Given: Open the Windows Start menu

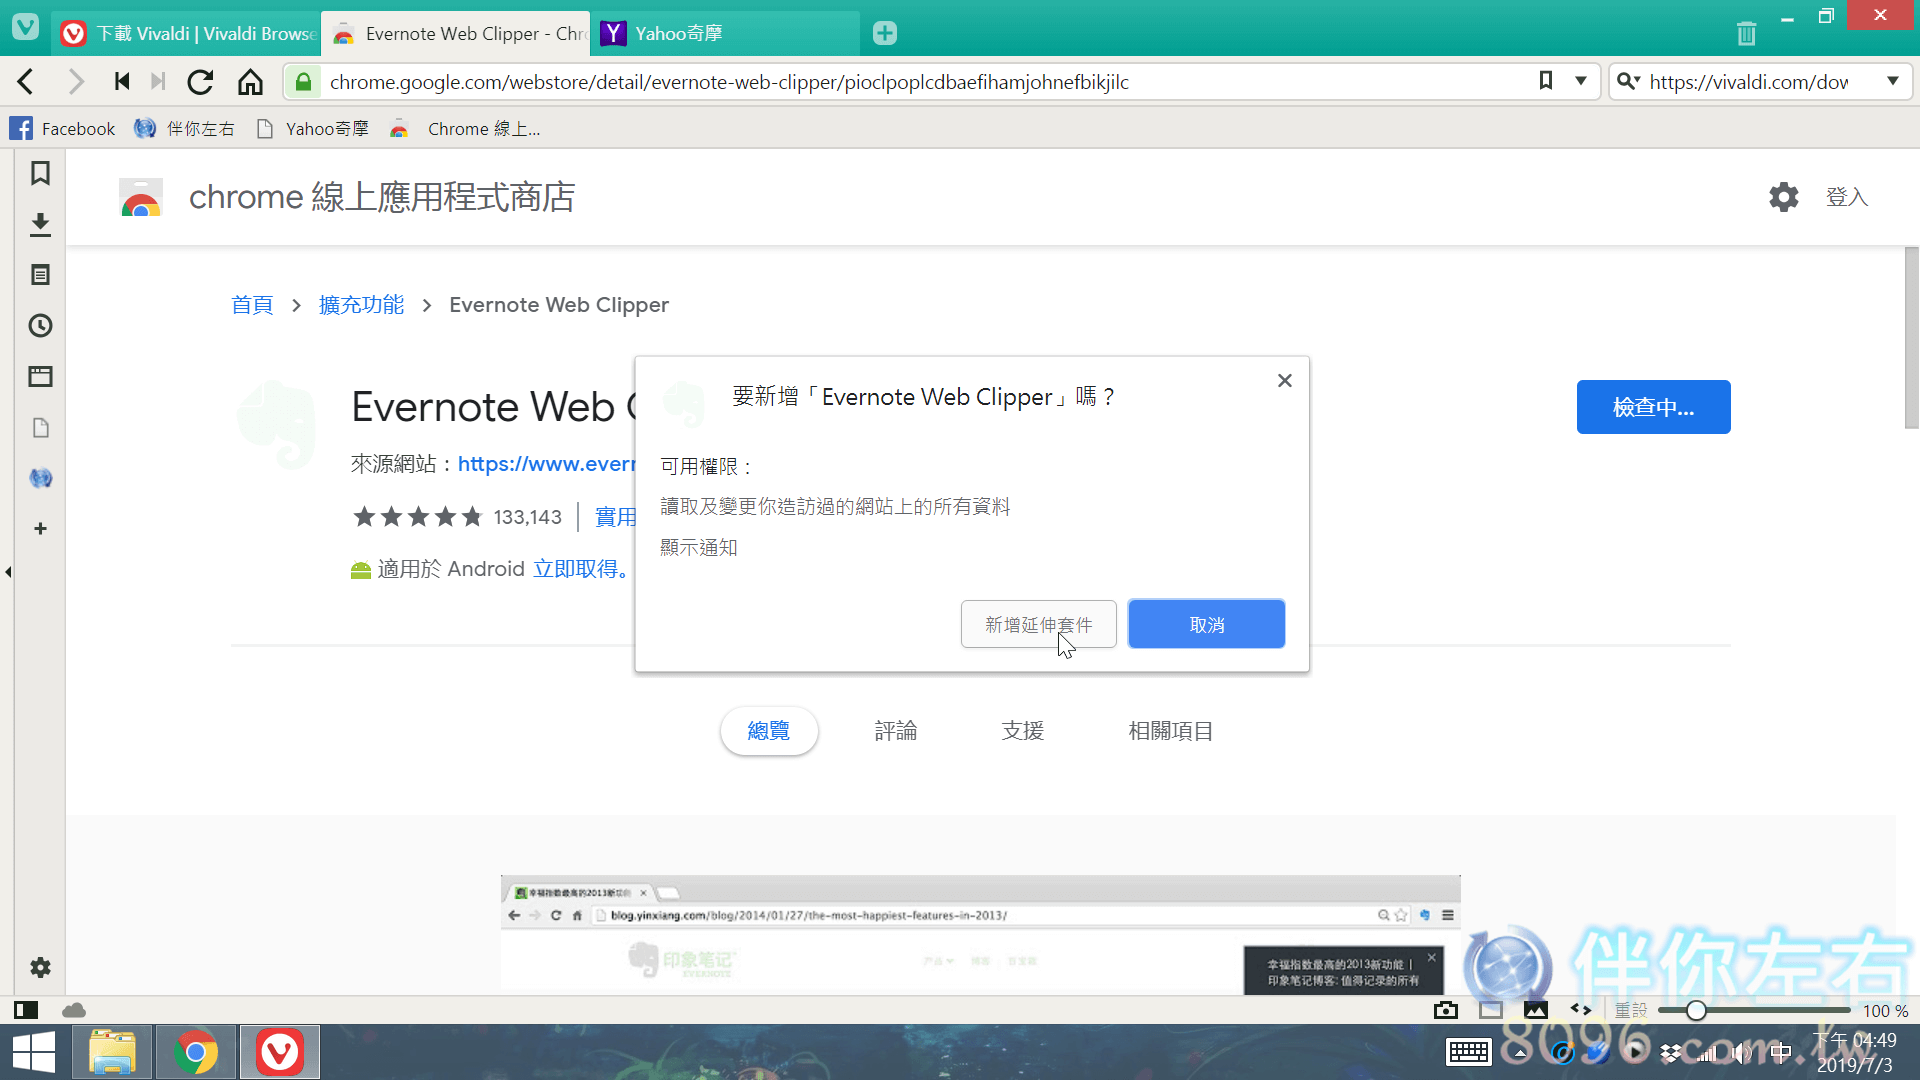Looking at the screenshot, I should pos(34,1052).
